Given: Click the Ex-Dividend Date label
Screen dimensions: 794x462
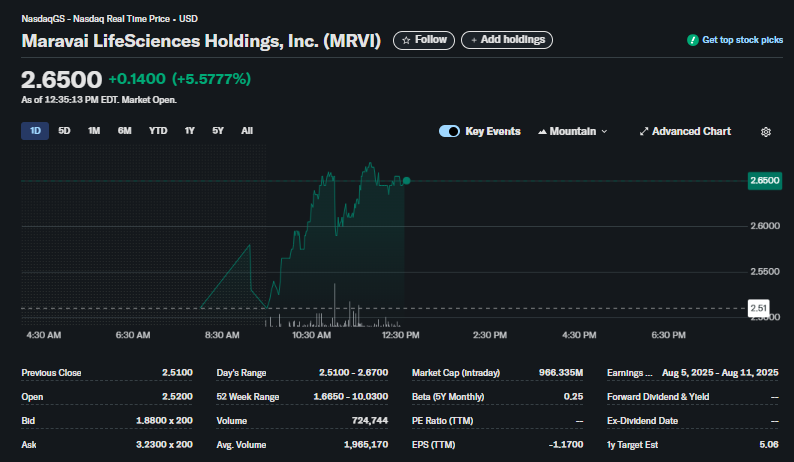Looking at the screenshot, I should 642,420.
